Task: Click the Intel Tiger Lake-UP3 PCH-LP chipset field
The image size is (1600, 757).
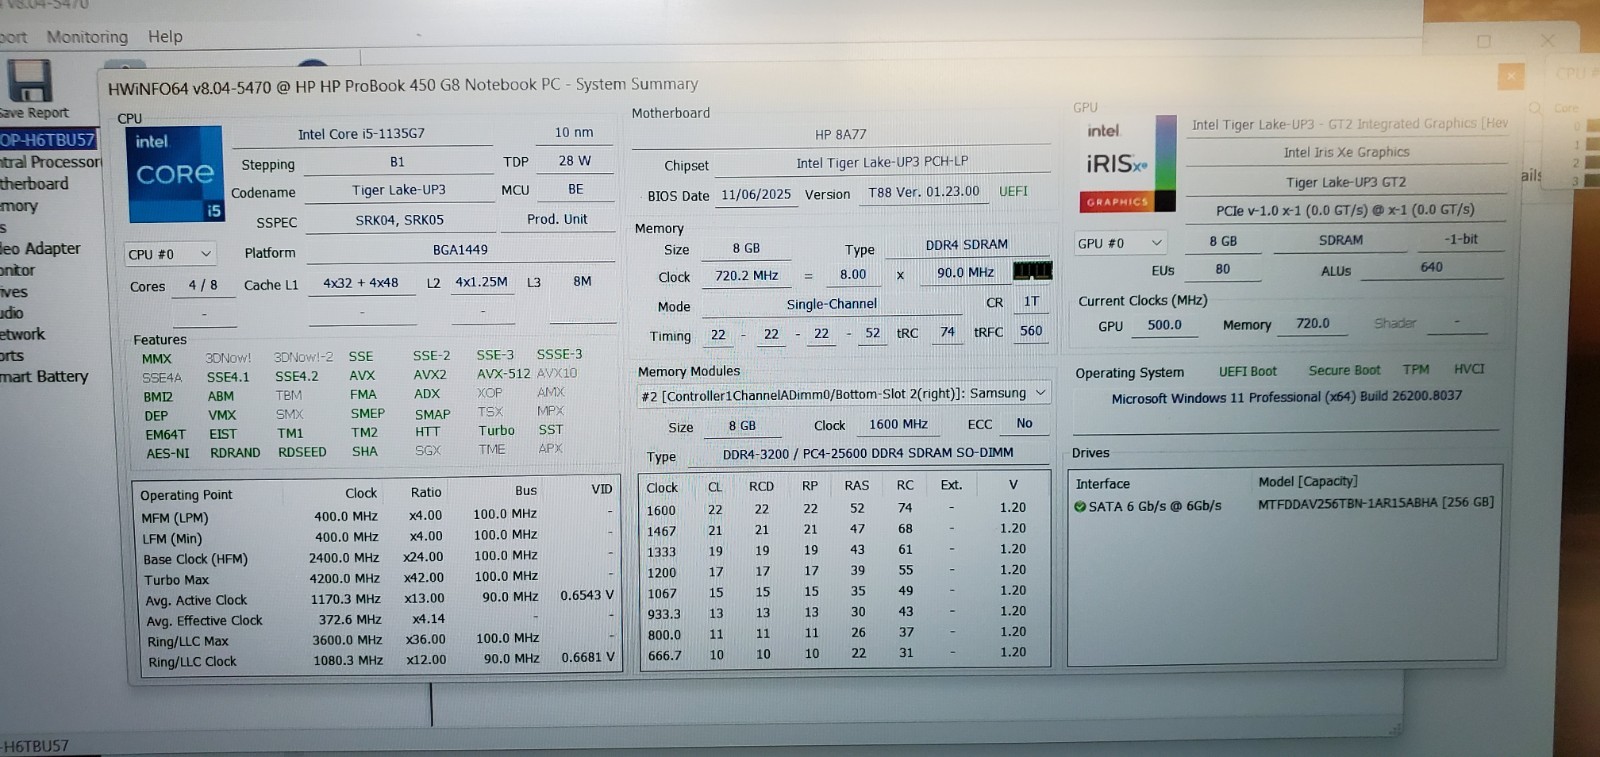Action: coord(882,162)
